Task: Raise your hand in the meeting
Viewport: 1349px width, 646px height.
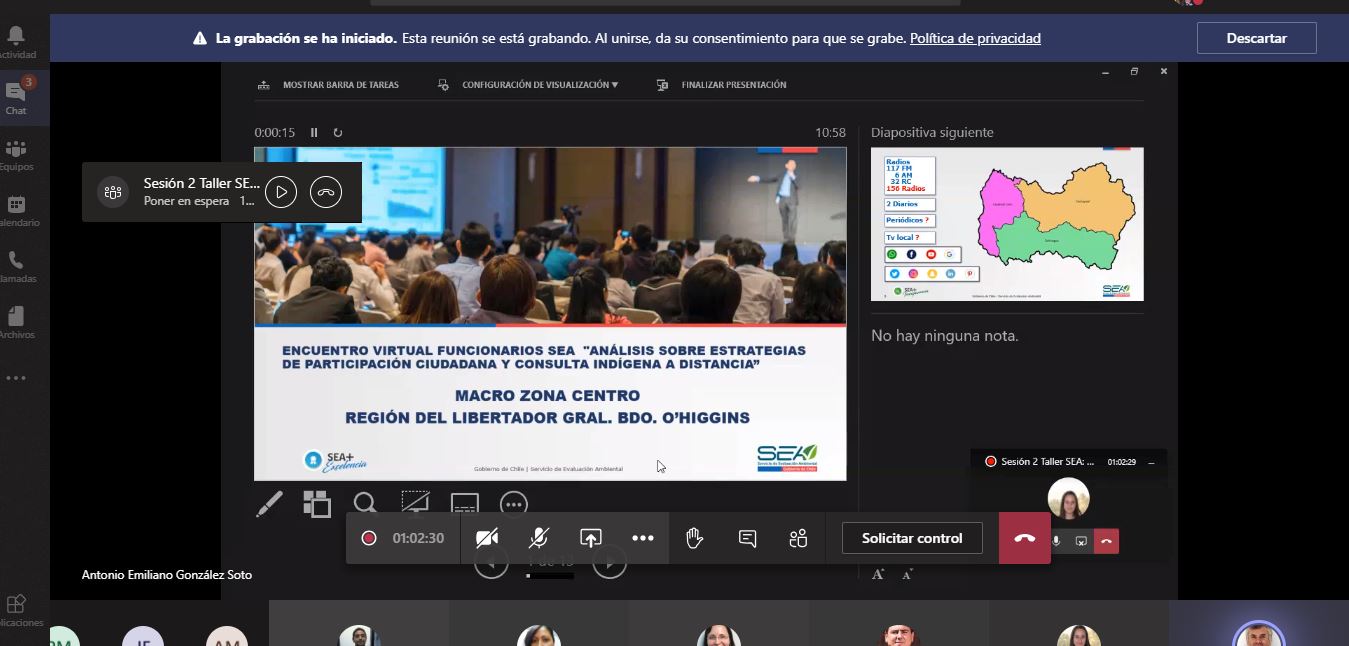Action: [695, 538]
